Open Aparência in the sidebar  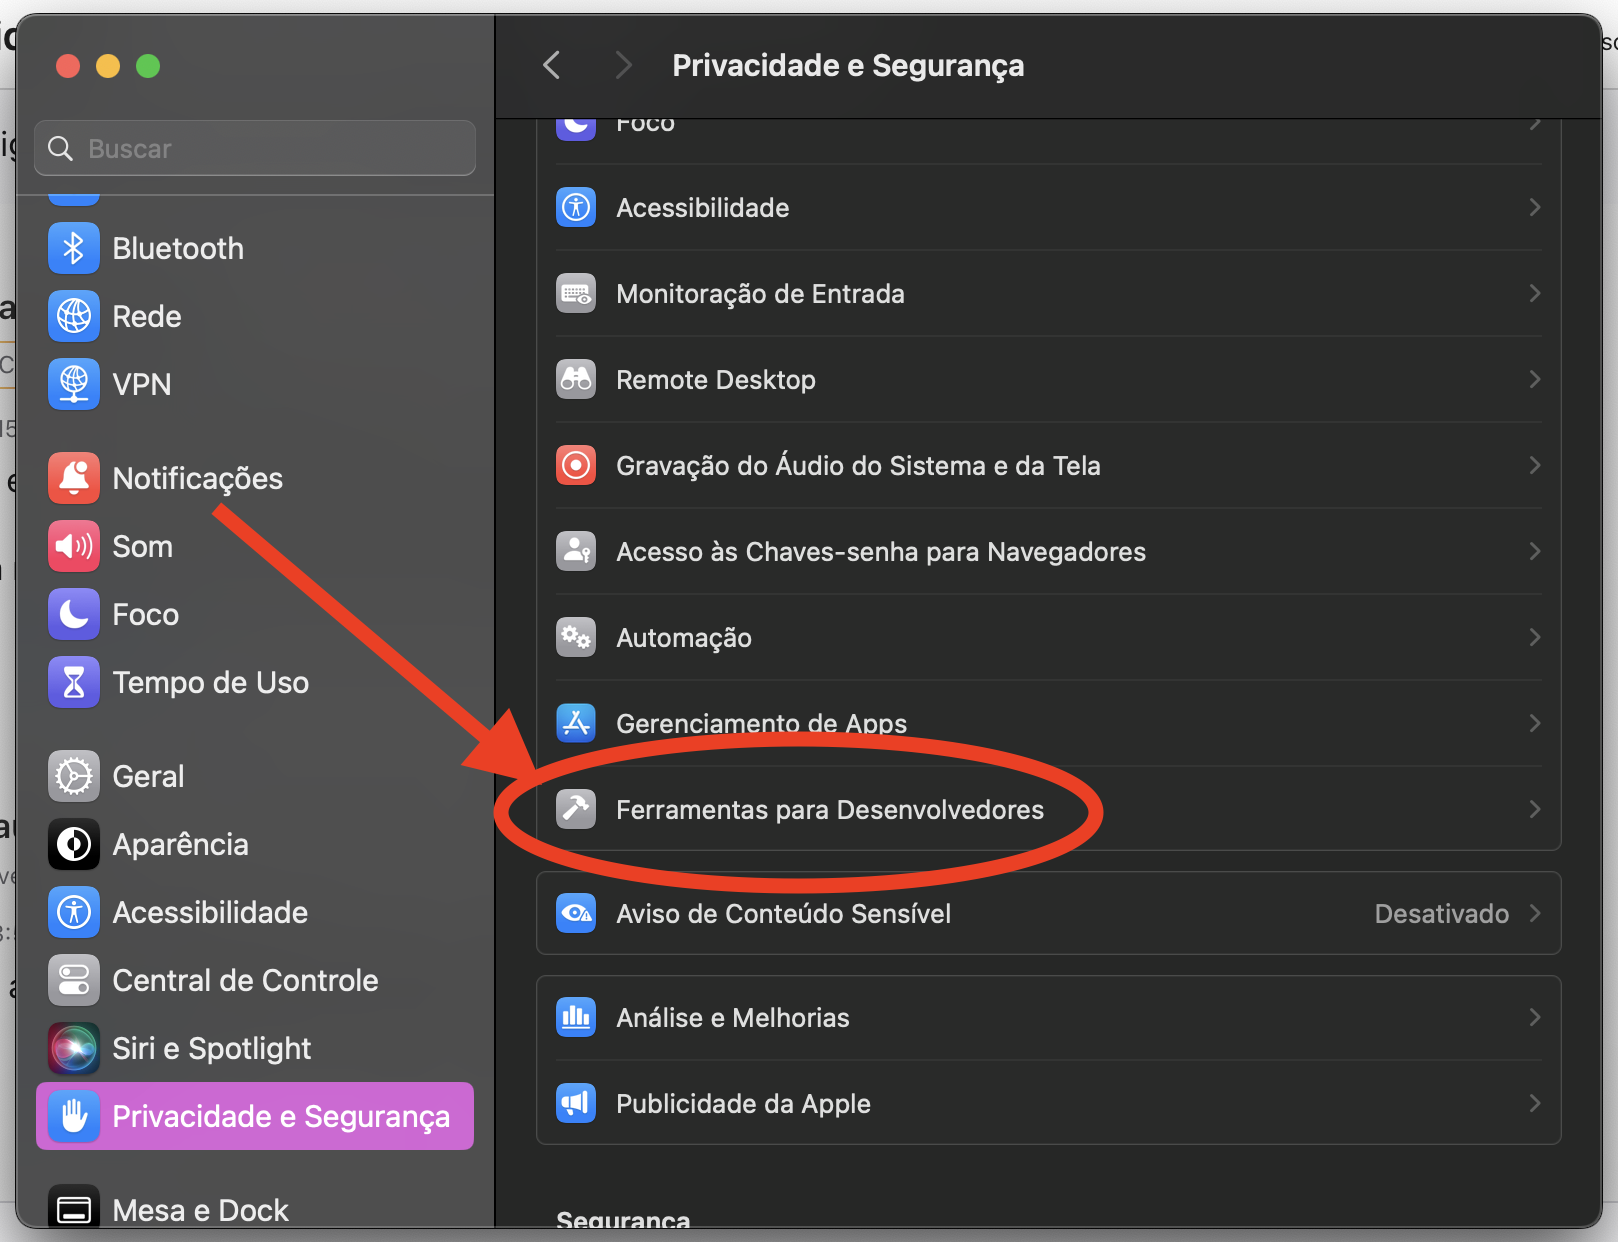pyautogui.click(x=180, y=844)
